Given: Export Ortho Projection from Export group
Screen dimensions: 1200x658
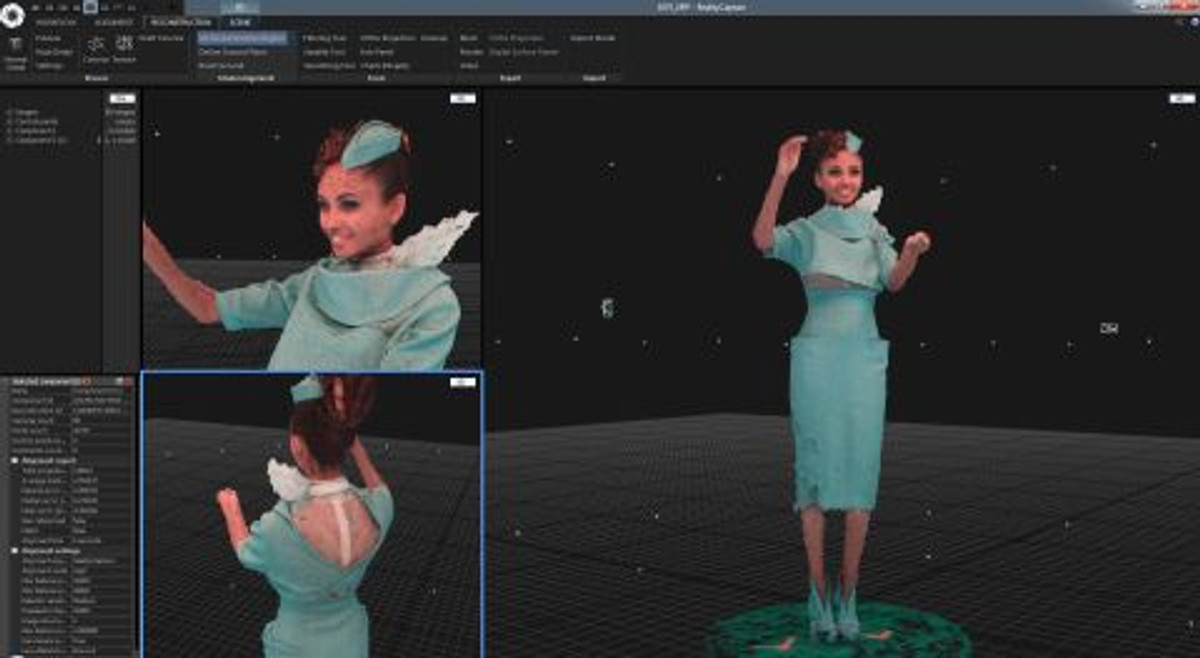Looking at the screenshot, I should tap(518, 38).
